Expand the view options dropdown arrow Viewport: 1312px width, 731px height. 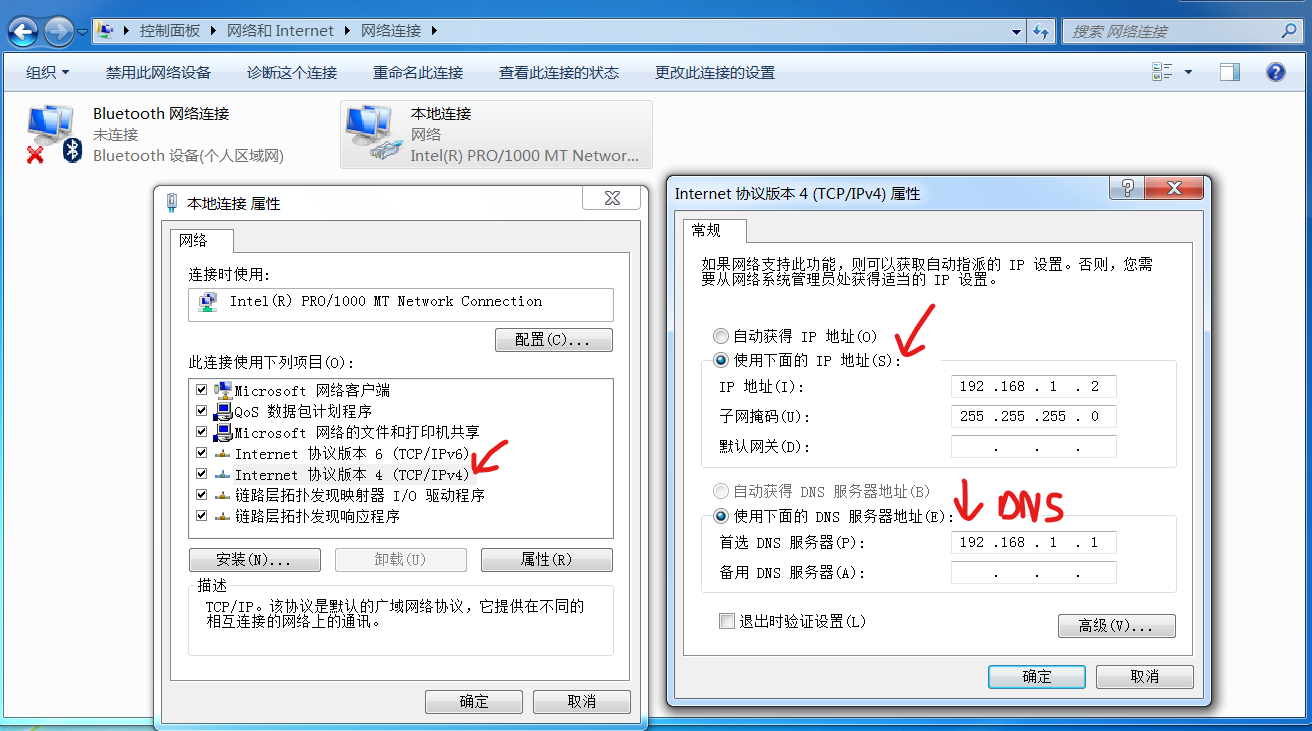(1188, 72)
